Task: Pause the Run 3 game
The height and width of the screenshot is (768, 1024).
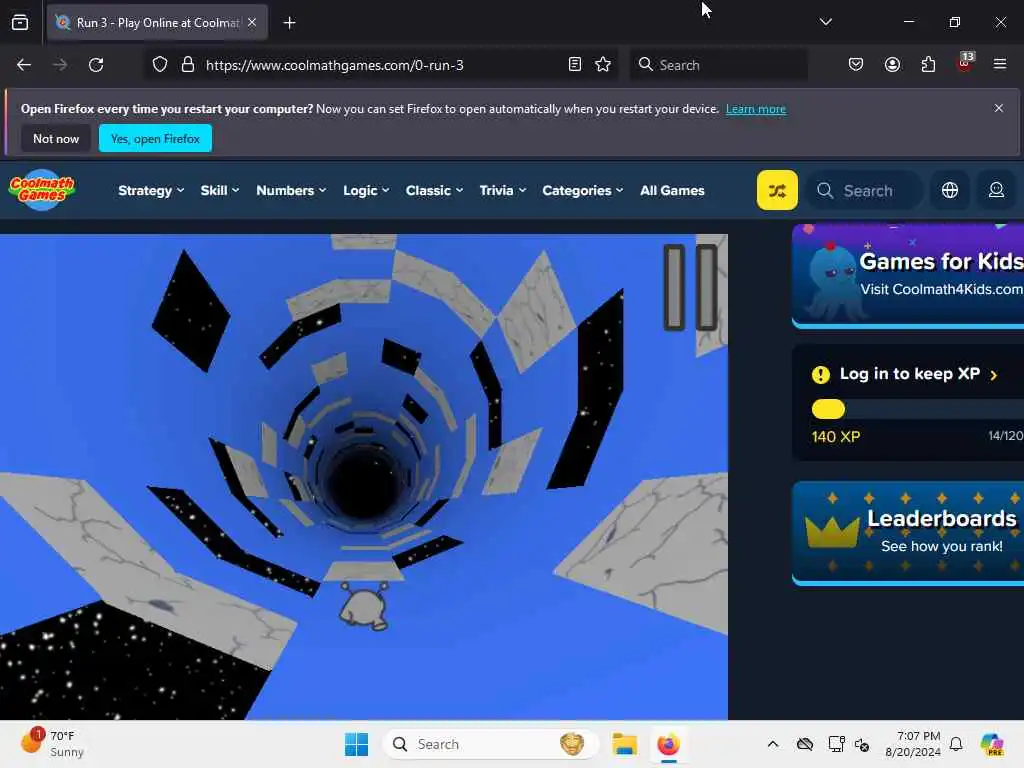Action: (690, 287)
